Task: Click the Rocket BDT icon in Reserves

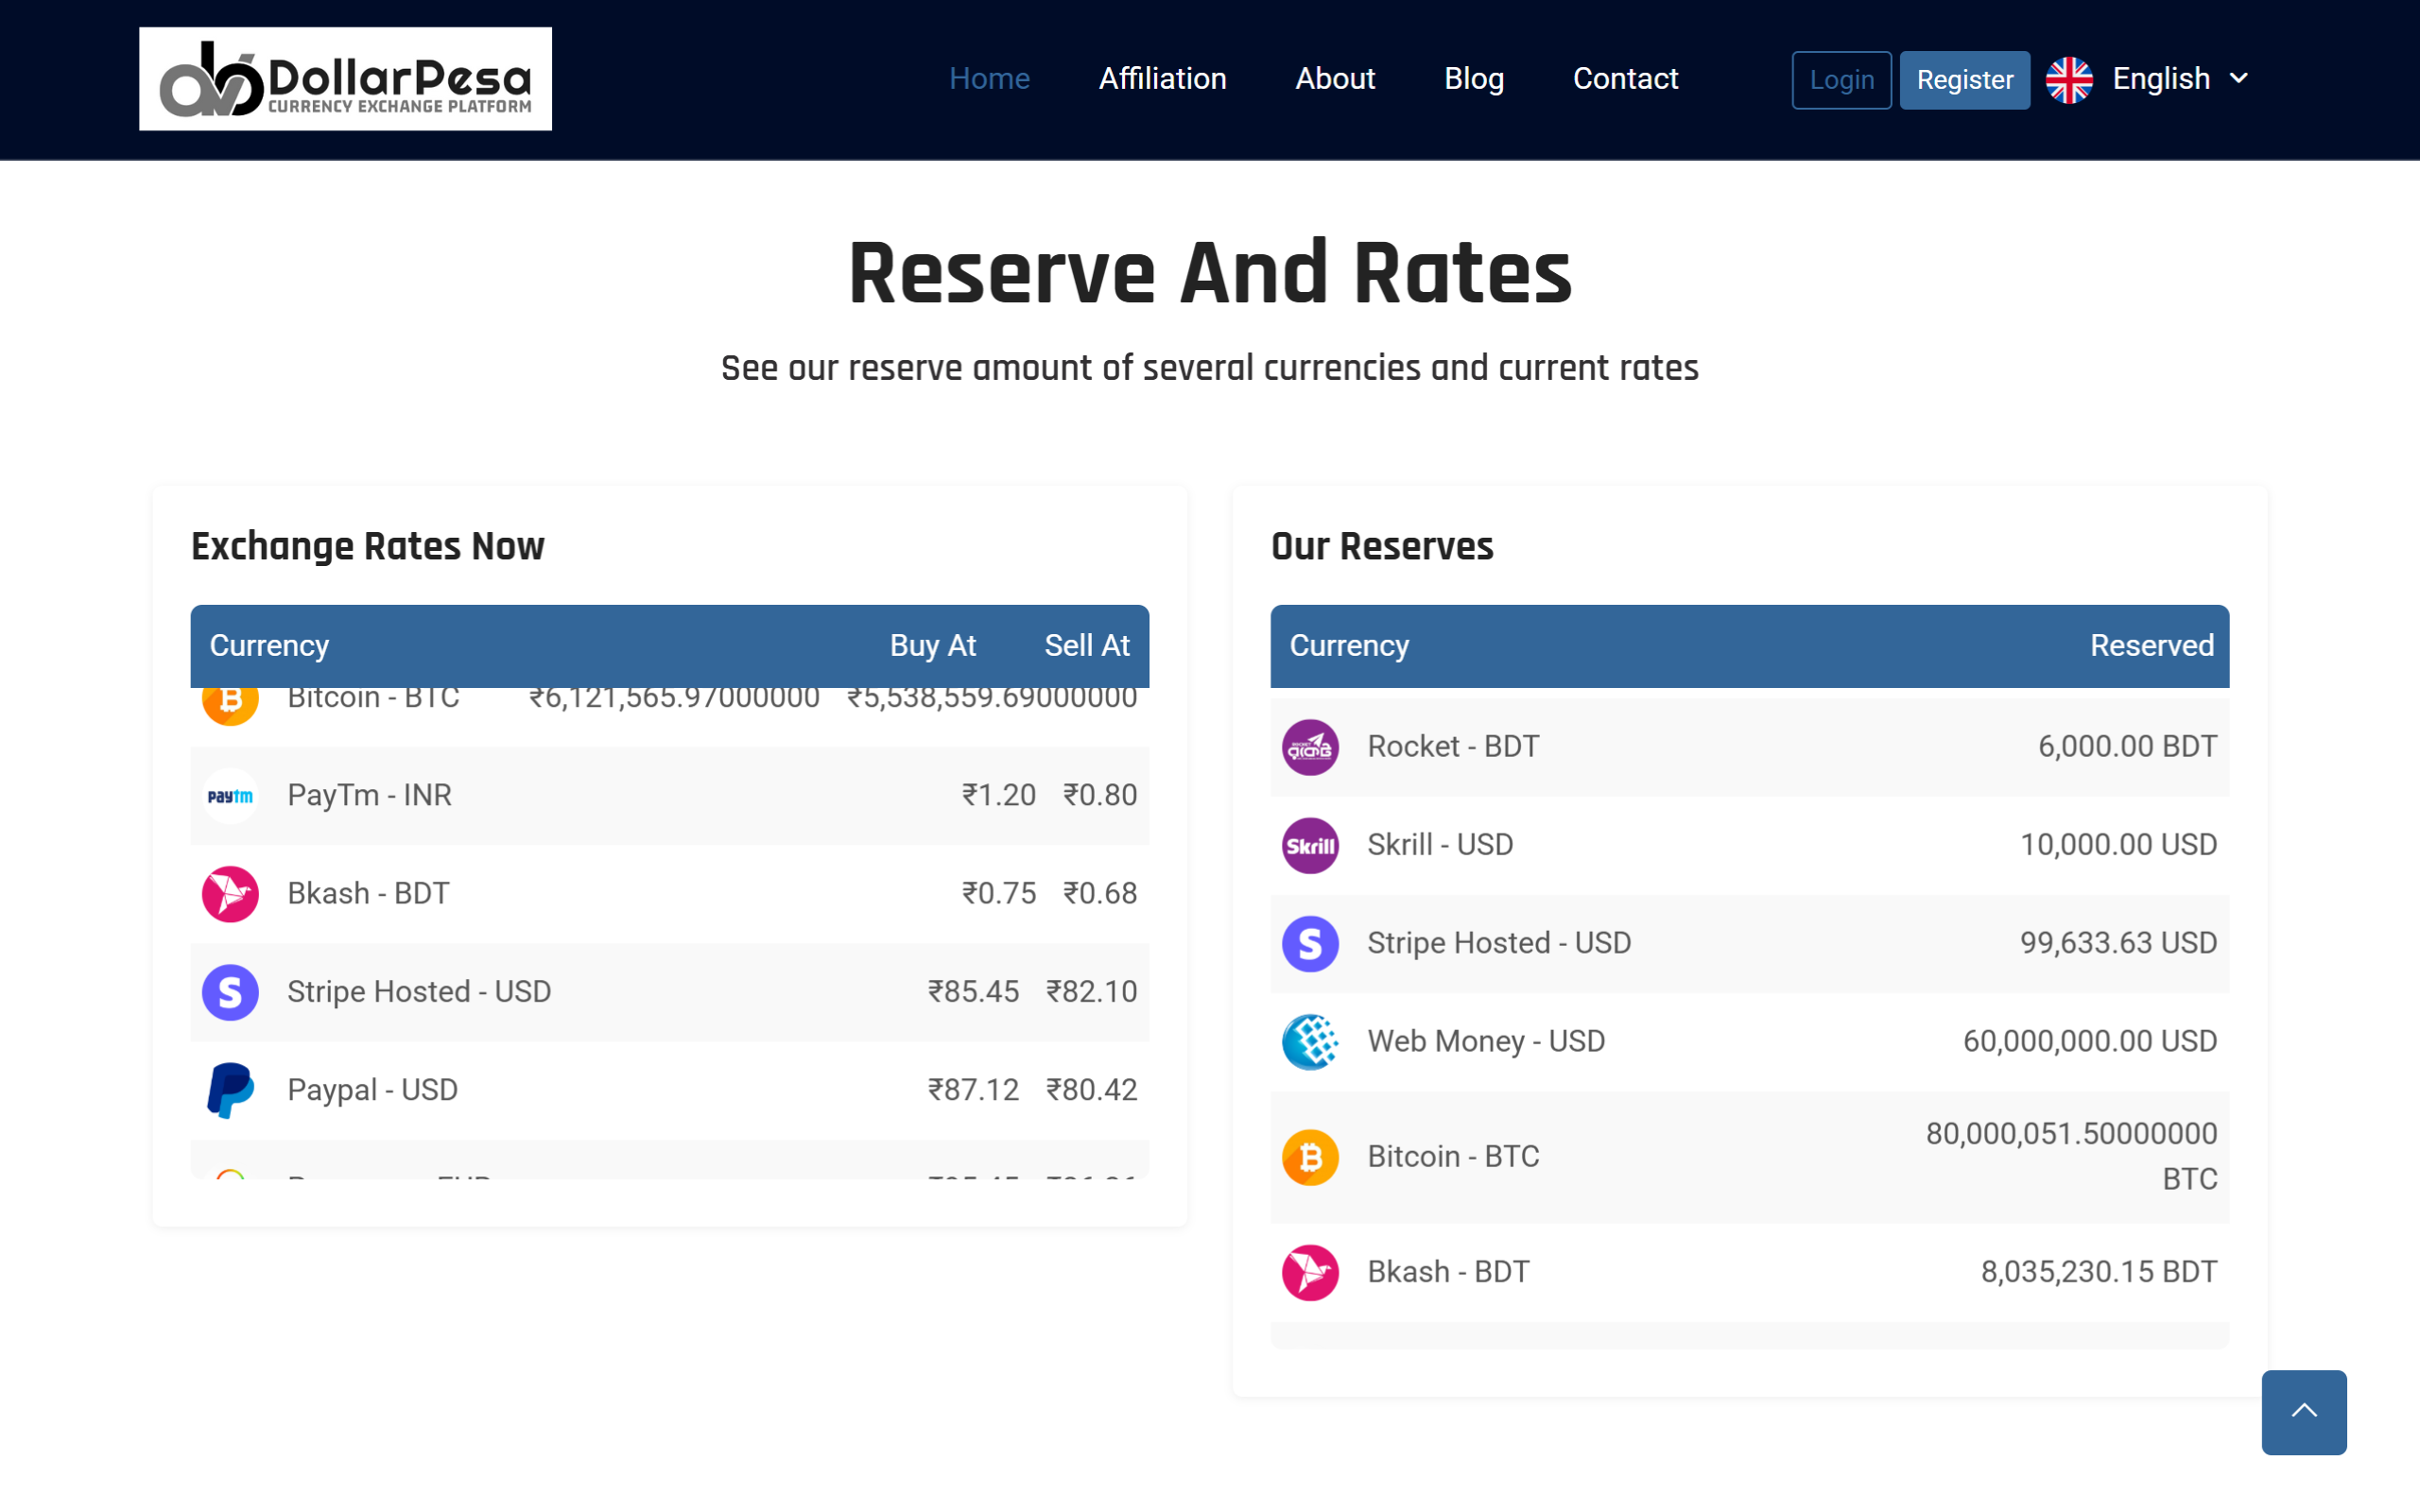Action: click(x=1310, y=747)
